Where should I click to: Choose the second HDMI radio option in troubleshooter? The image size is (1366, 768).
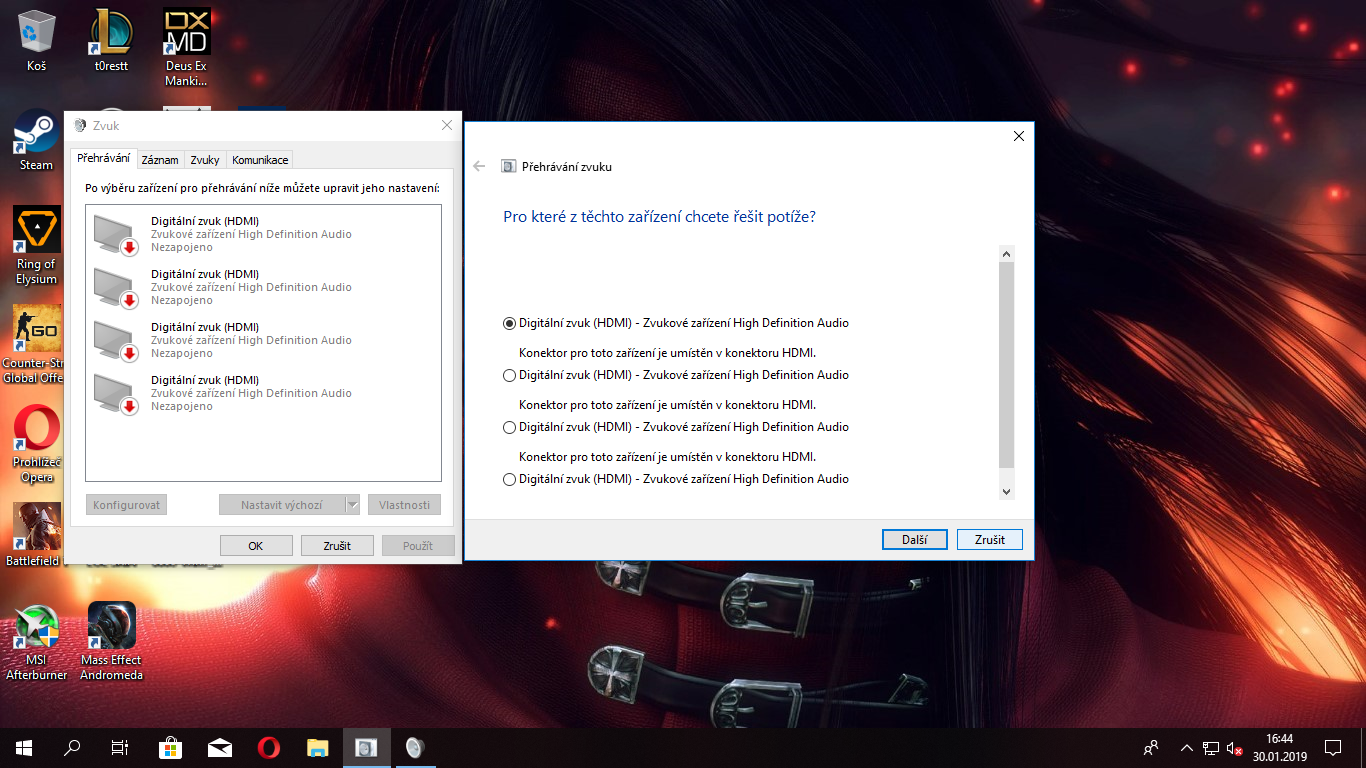pos(510,375)
